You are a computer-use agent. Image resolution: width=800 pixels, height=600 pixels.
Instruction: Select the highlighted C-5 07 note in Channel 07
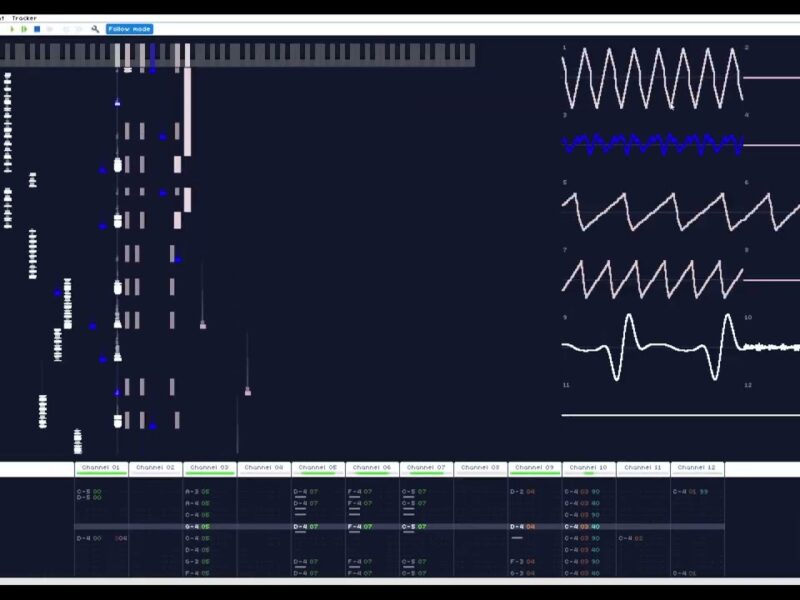coord(414,527)
